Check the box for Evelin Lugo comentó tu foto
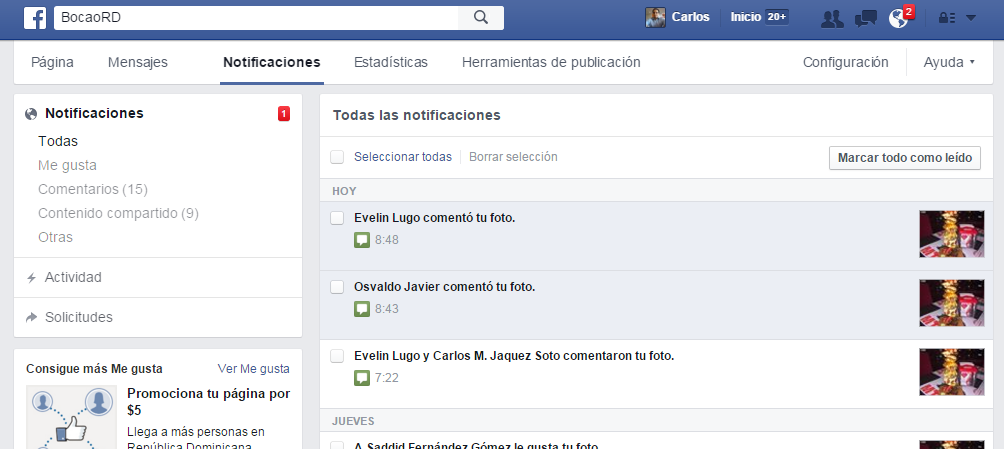The width and height of the screenshot is (1004, 449). pyautogui.click(x=337, y=218)
